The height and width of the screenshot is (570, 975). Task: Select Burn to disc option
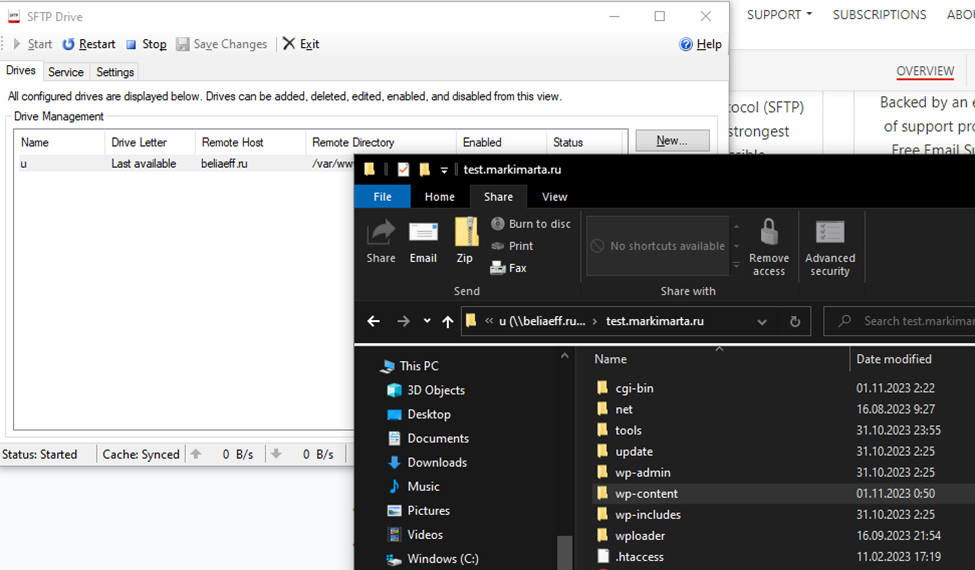(530, 224)
